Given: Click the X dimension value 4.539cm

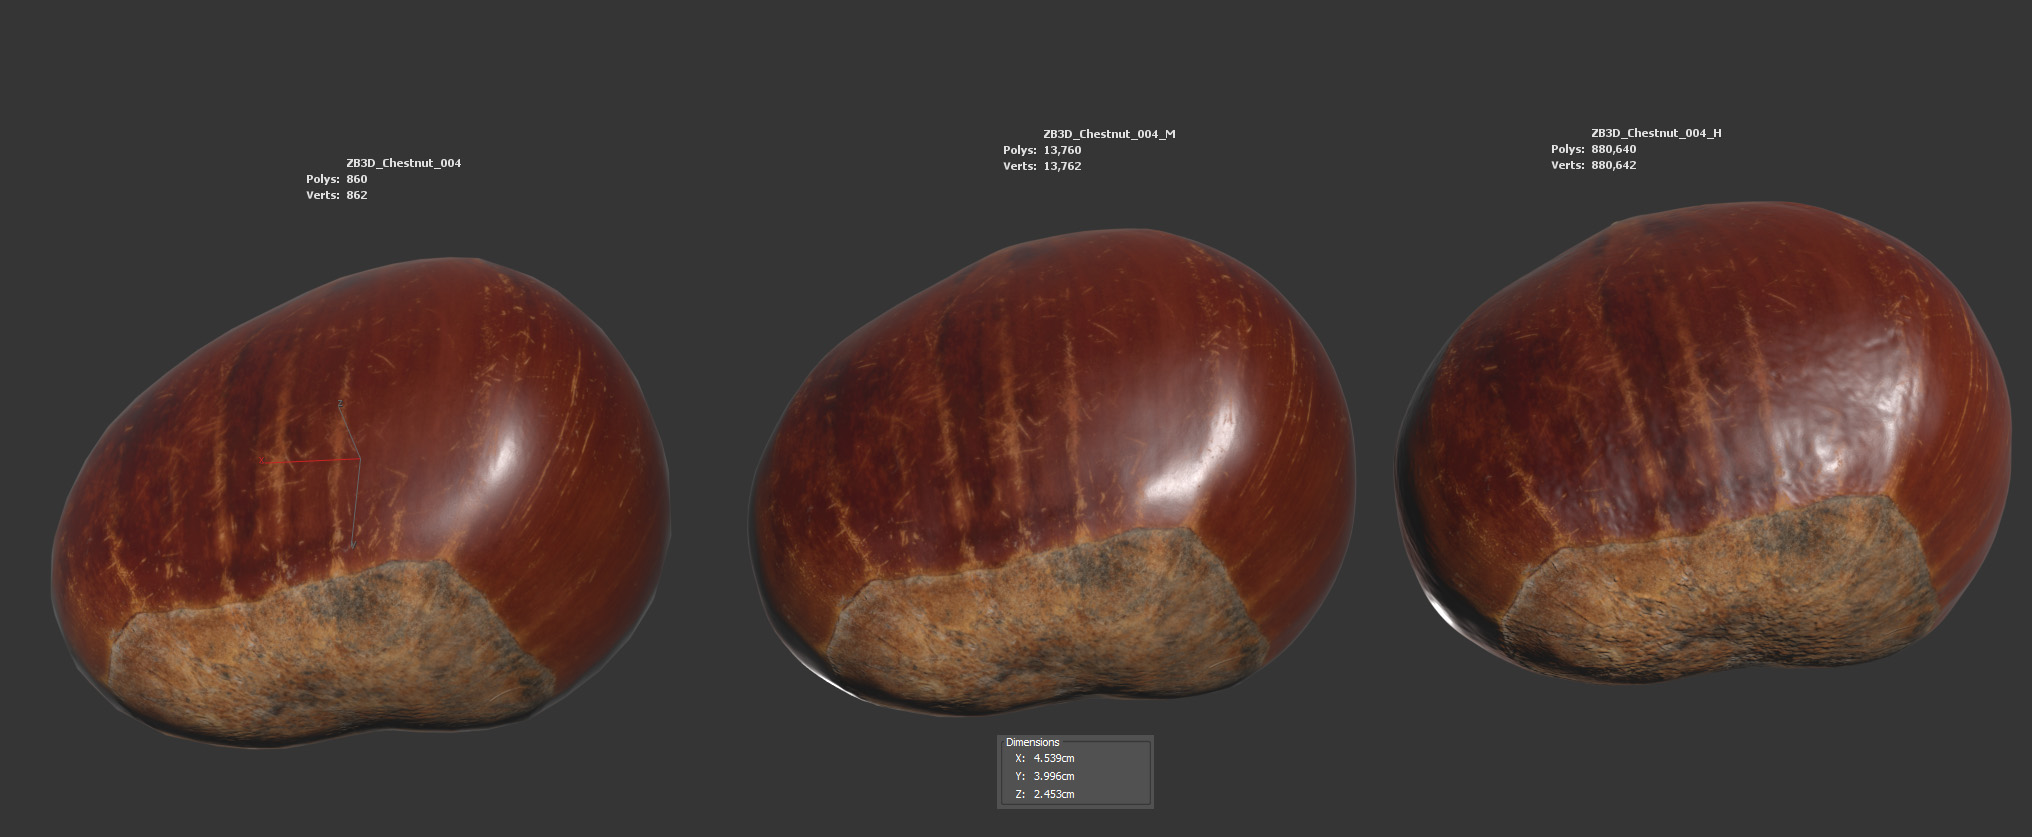Looking at the screenshot, I should coord(1054,759).
